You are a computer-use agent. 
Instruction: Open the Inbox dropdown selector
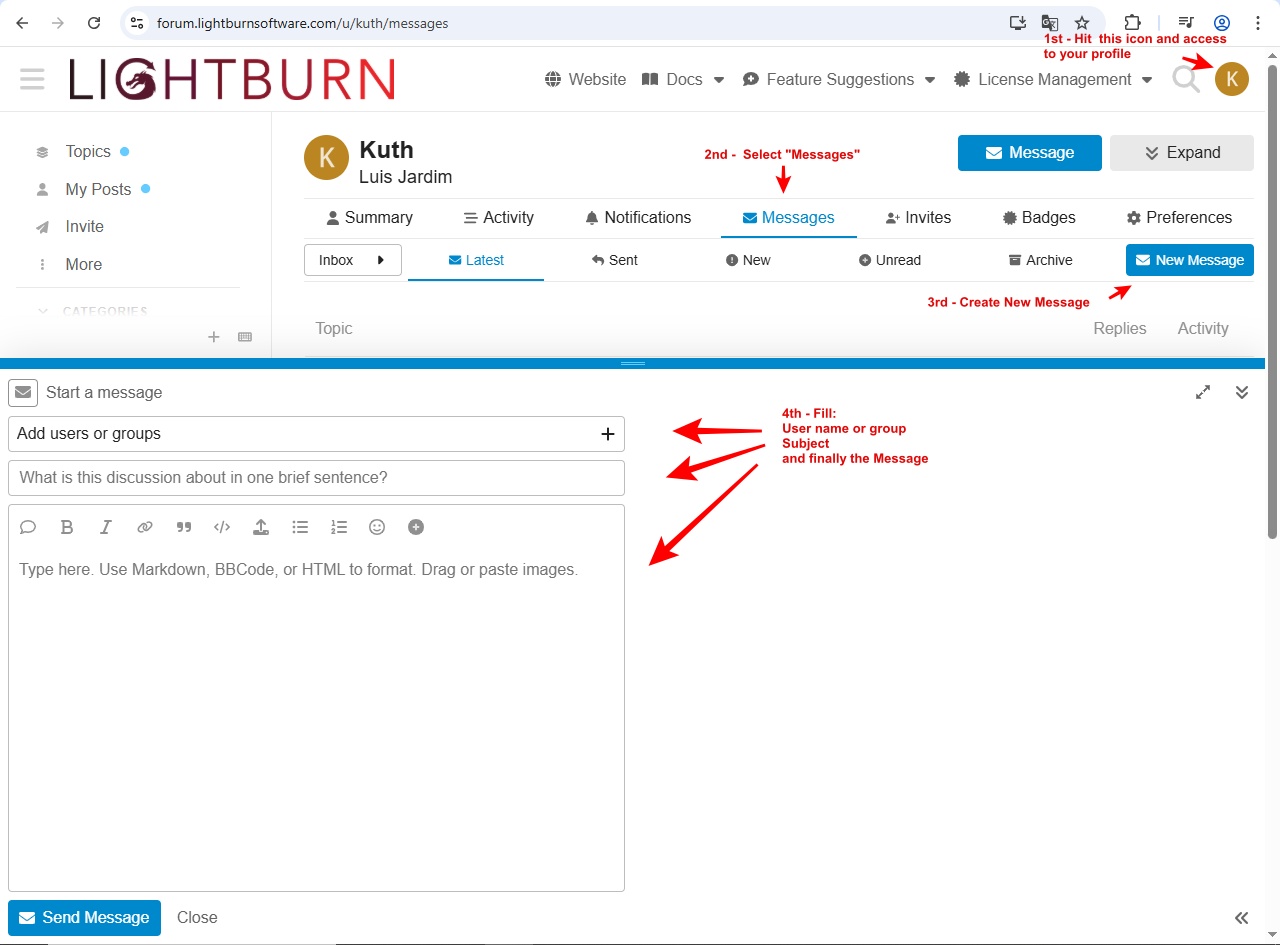pyautogui.click(x=353, y=260)
